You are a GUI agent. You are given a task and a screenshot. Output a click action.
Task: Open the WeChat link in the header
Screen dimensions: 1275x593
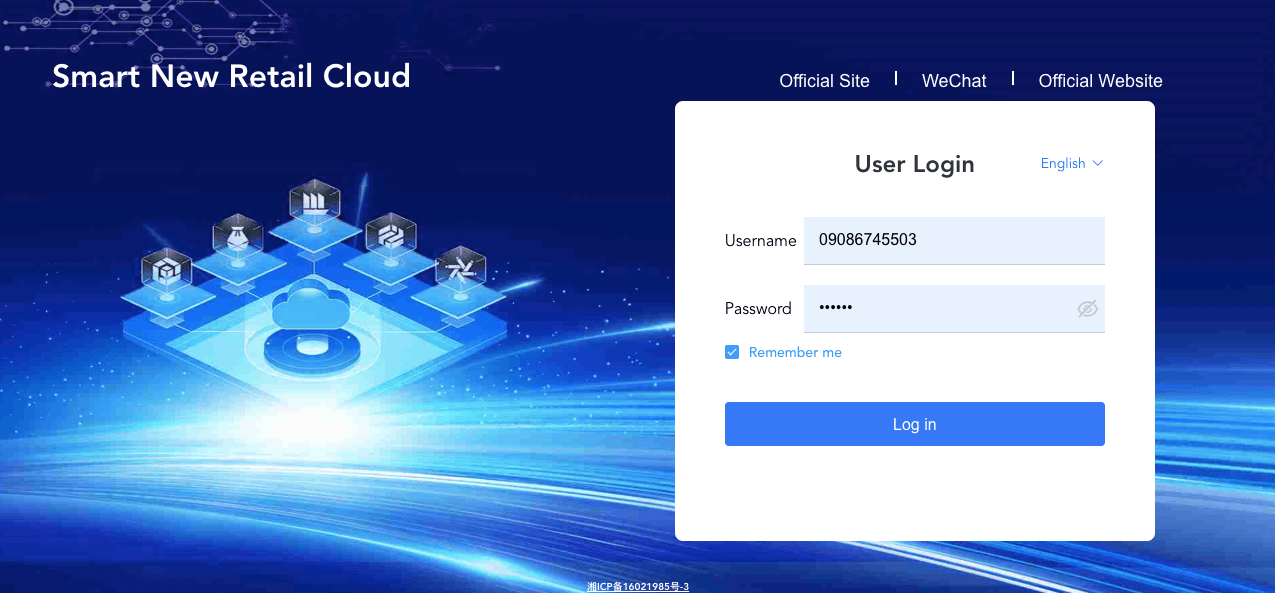click(954, 81)
